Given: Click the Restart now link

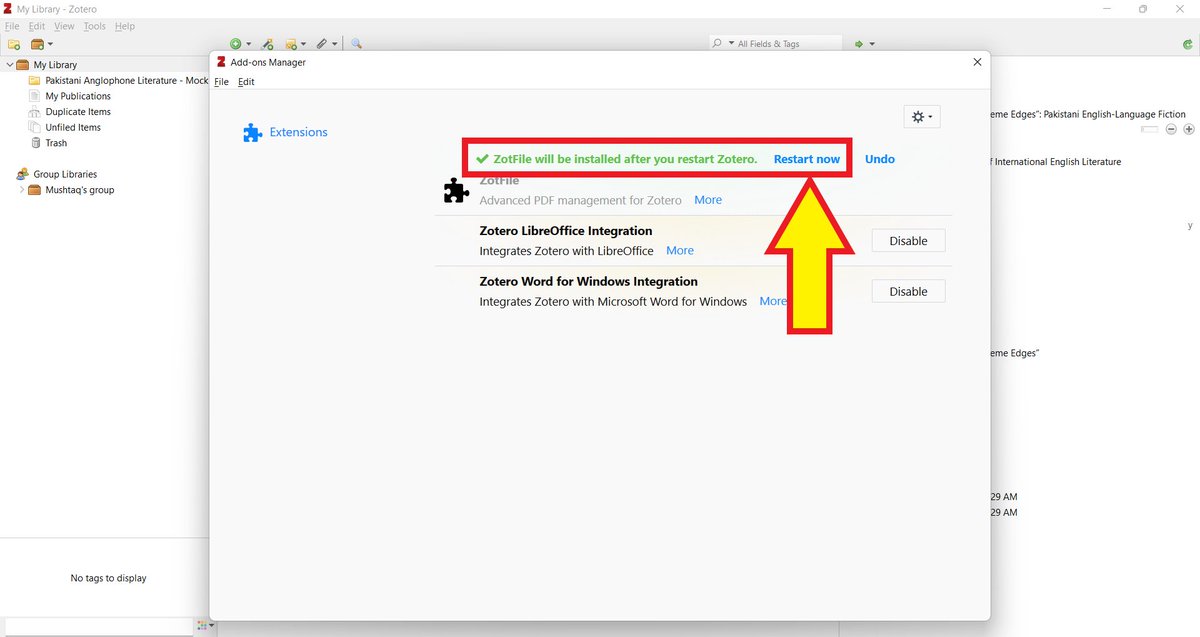Looking at the screenshot, I should [x=807, y=159].
